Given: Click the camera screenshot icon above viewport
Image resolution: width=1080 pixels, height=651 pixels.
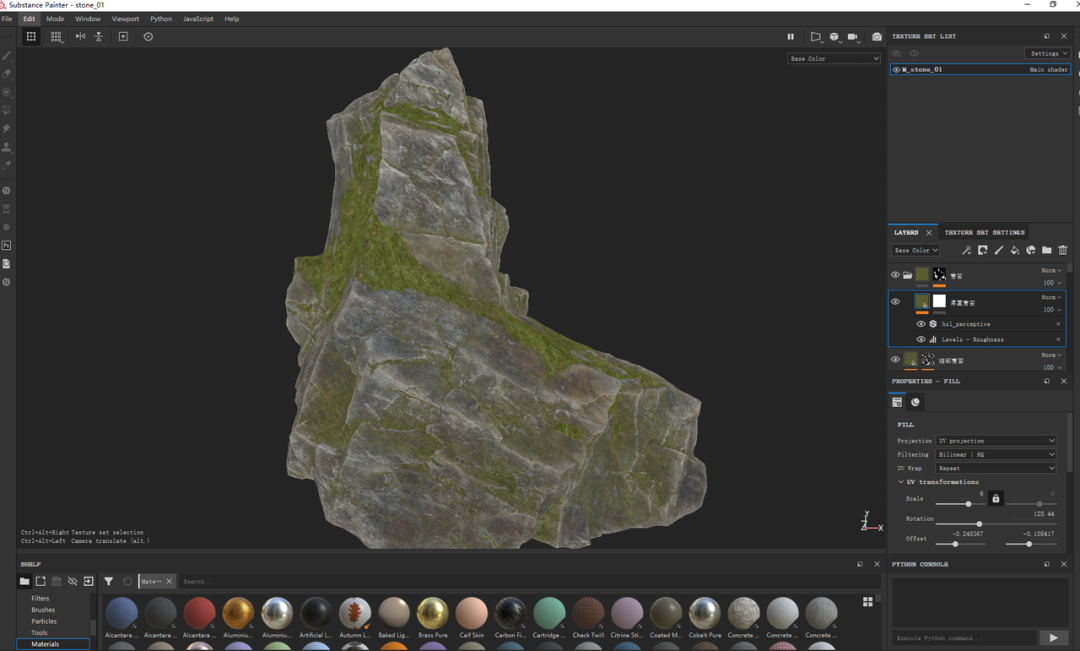Looking at the screenshot, I should pos(876,37).
